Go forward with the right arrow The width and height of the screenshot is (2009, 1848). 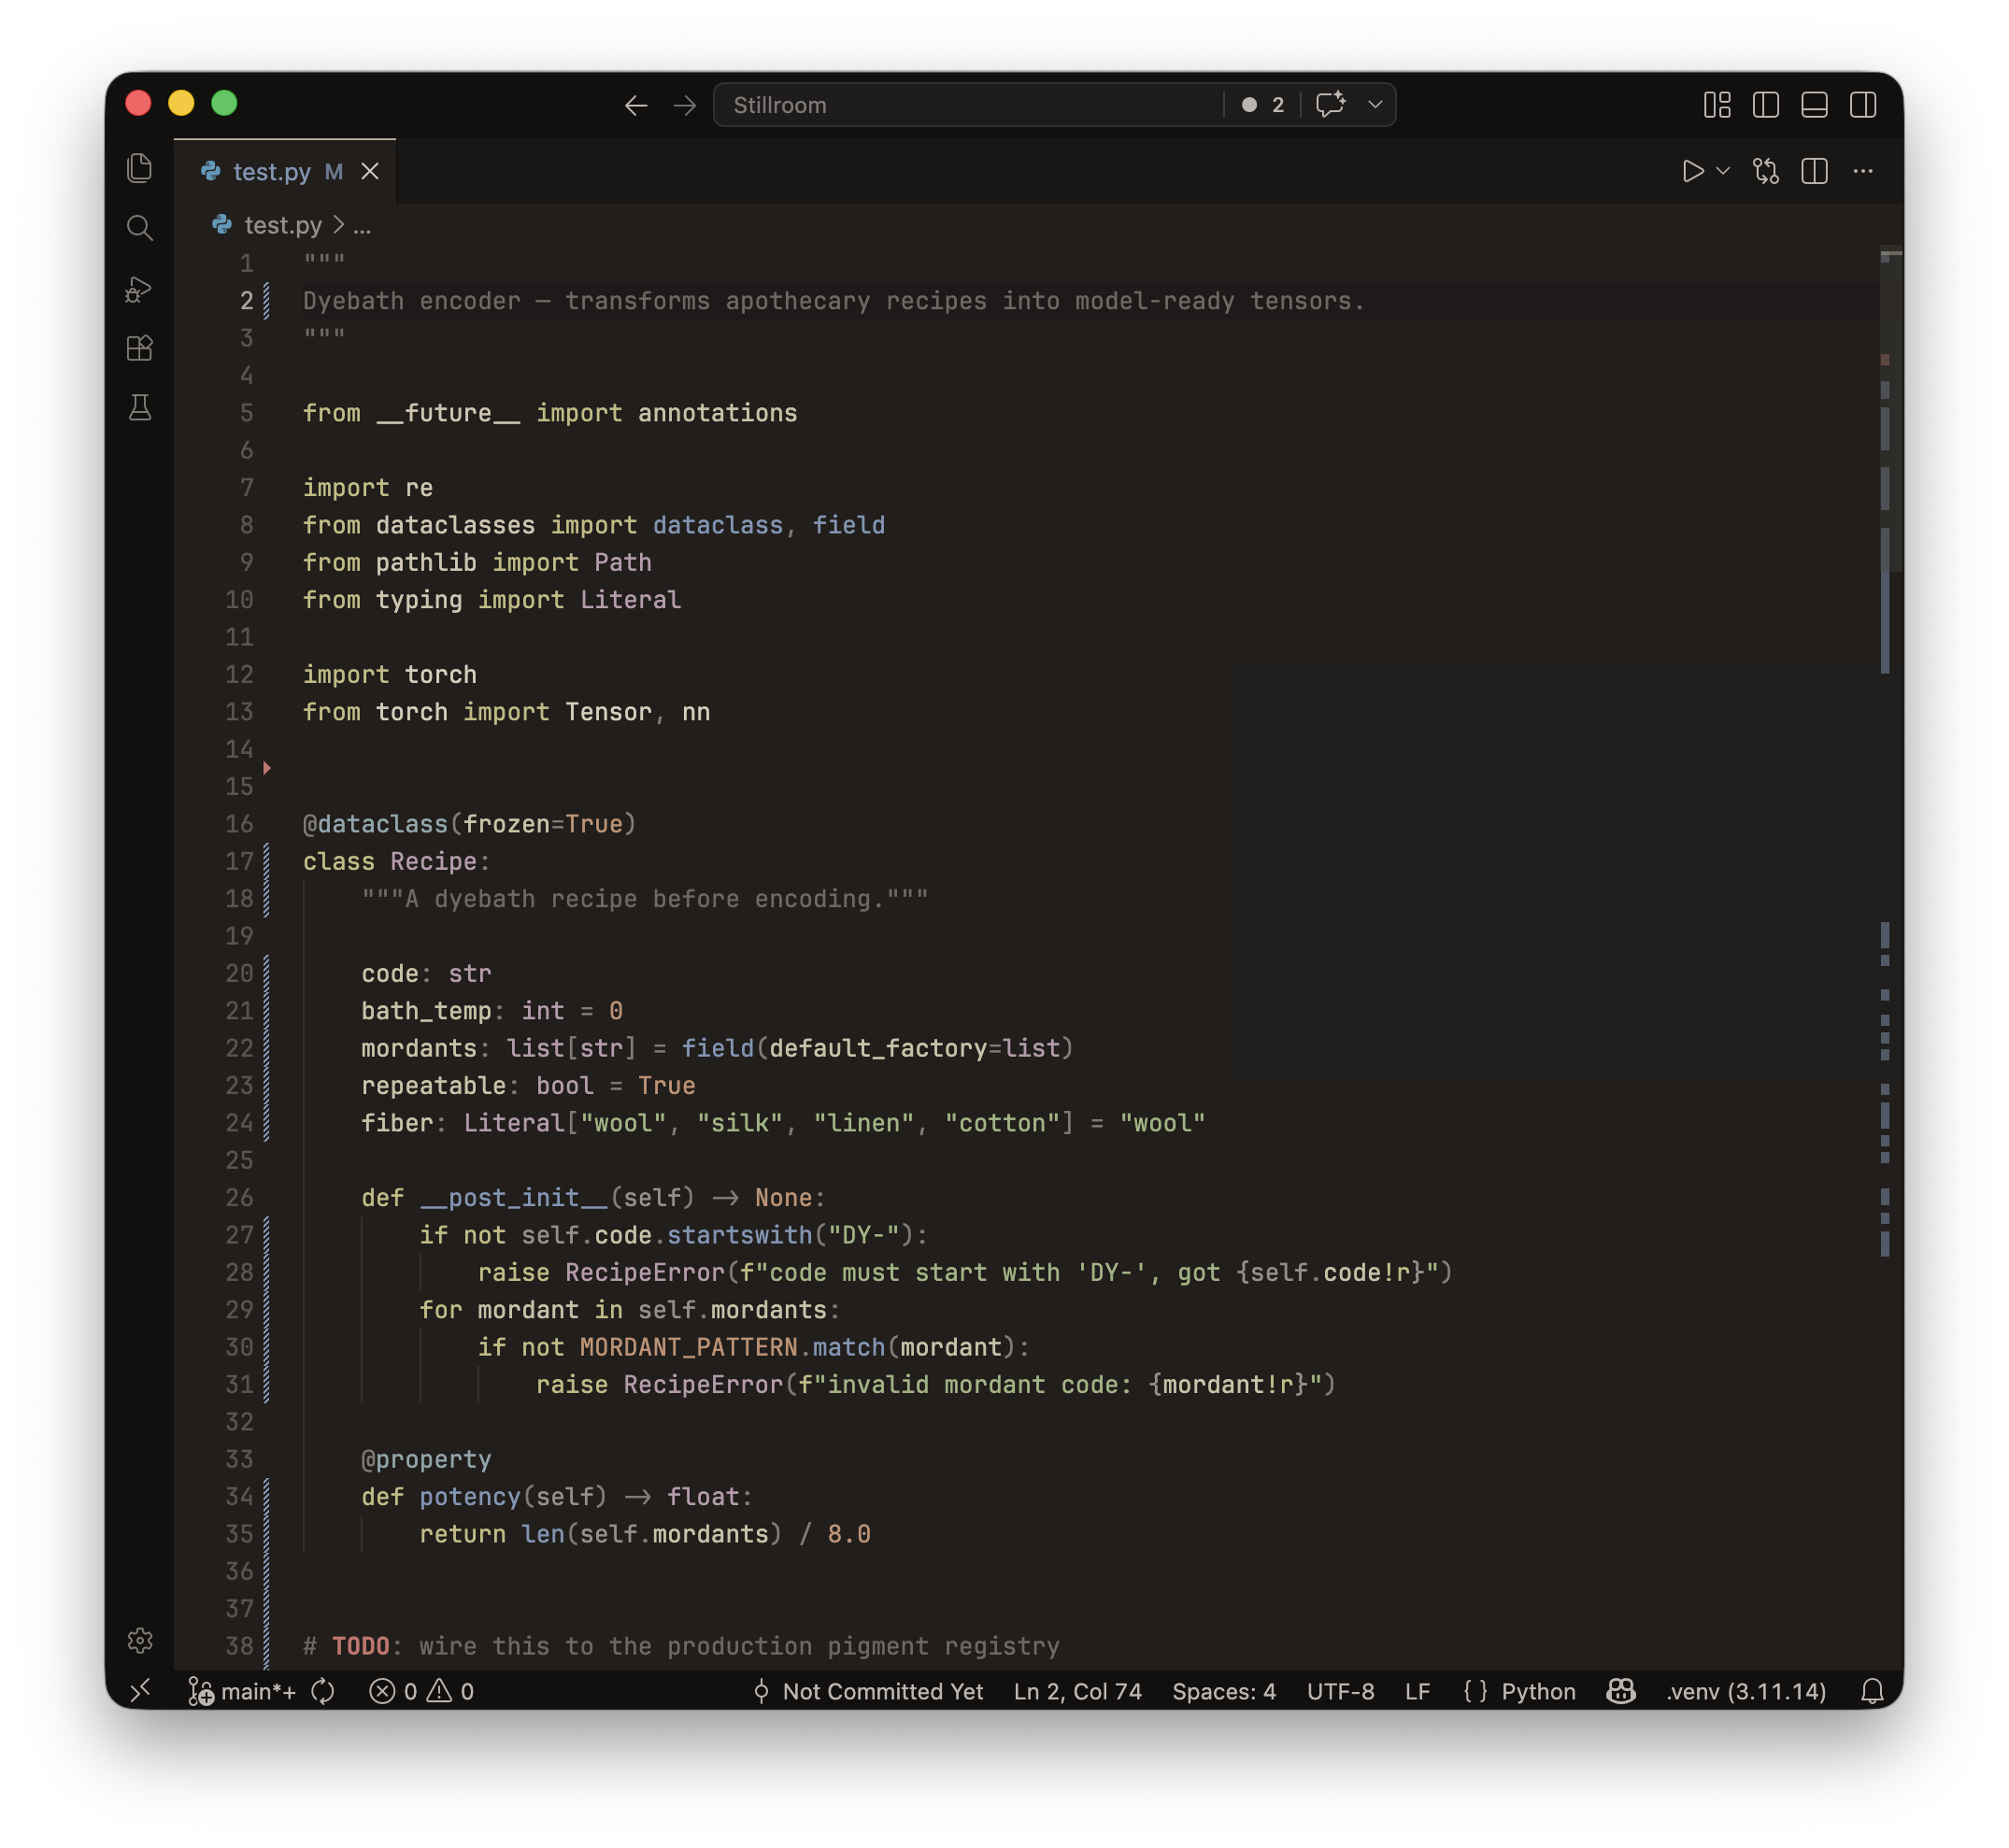[685, 105]
